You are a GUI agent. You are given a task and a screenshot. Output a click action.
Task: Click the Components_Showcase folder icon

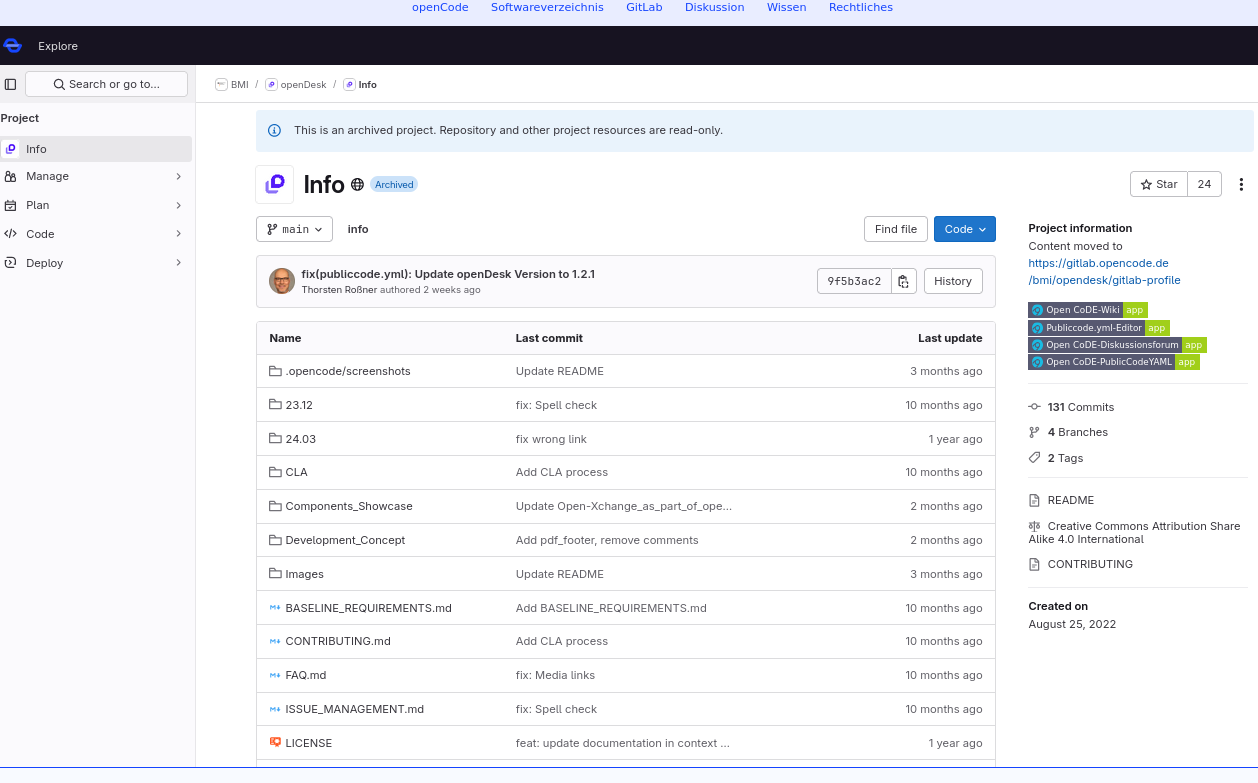click(275, 506)
